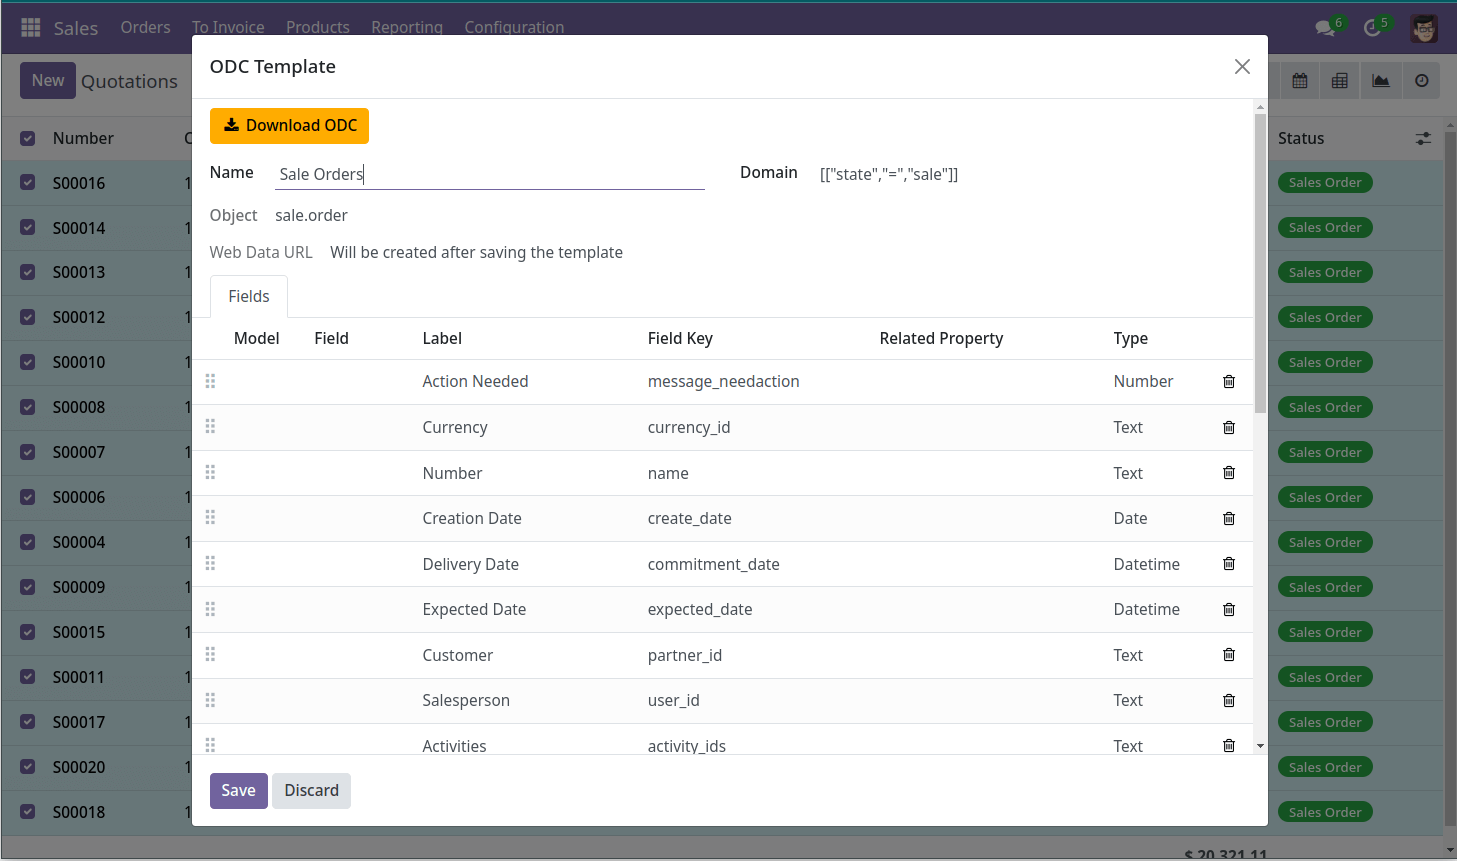Open the Orders menu
Viewport: 1457px width, 861px height.
[x=145, y=27]
